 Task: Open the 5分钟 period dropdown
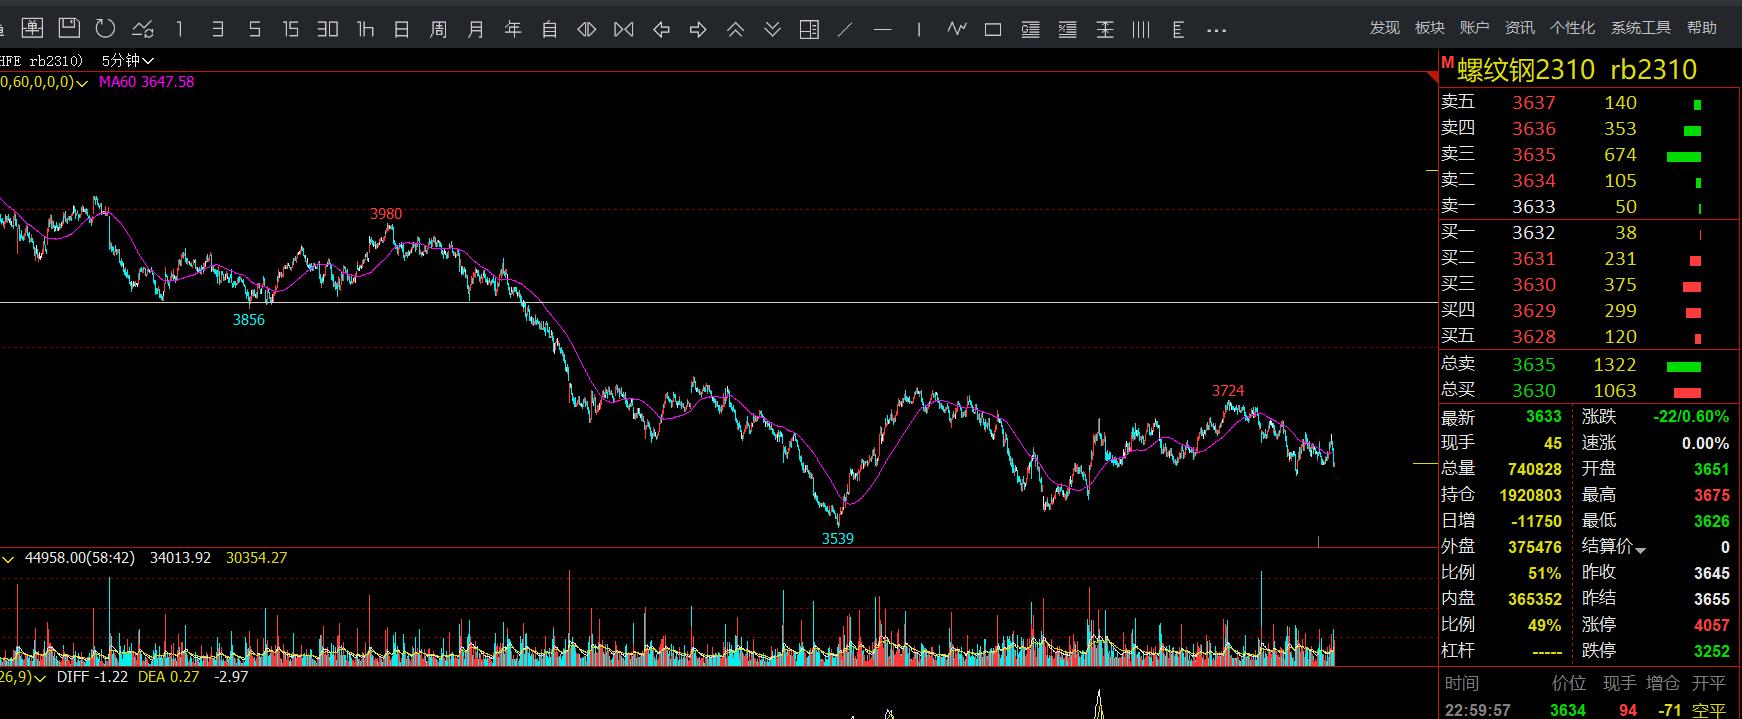[127, 61]
